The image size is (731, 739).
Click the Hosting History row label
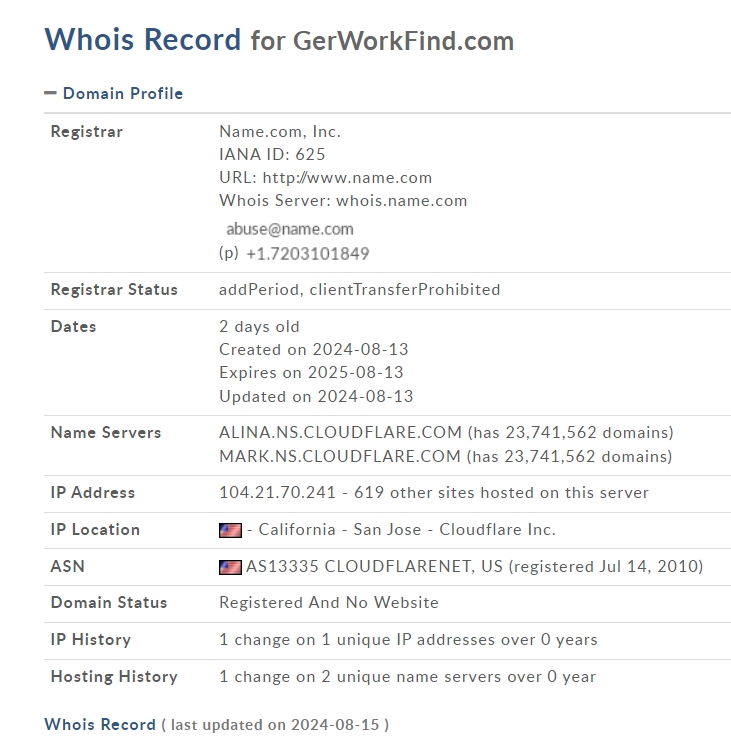click(114, 677)
